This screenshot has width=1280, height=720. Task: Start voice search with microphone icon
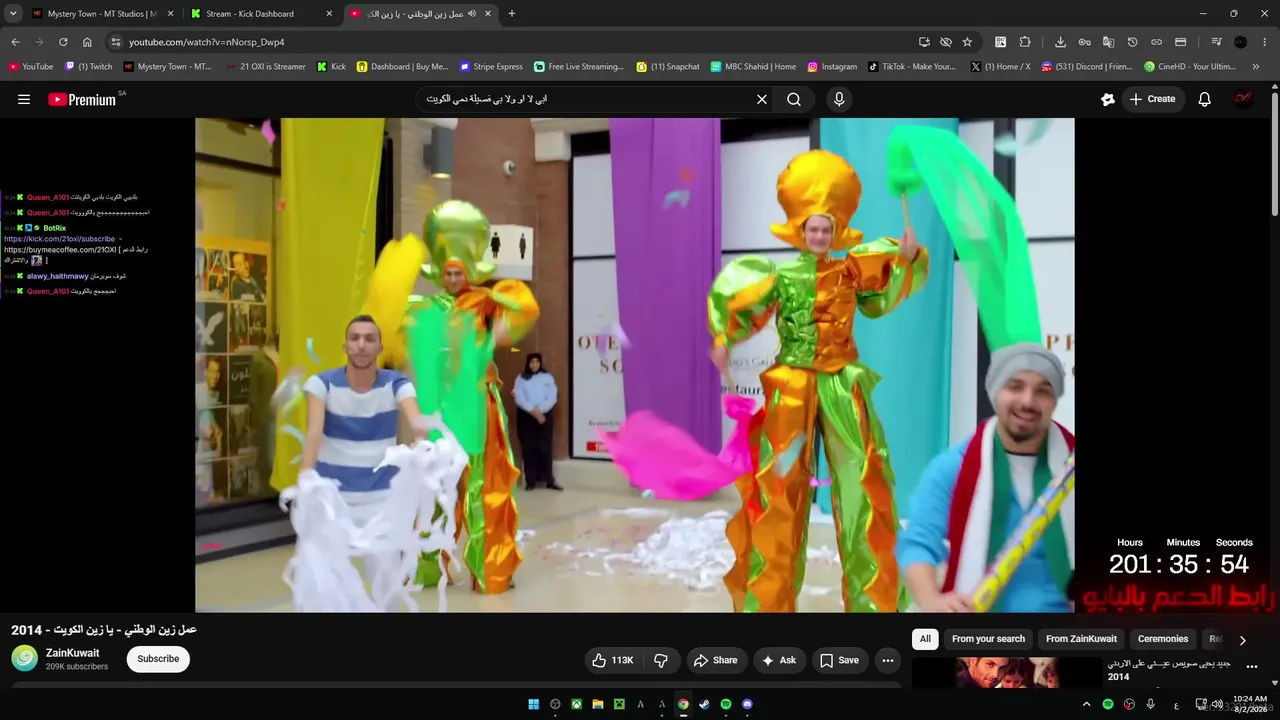click(839, 99)
